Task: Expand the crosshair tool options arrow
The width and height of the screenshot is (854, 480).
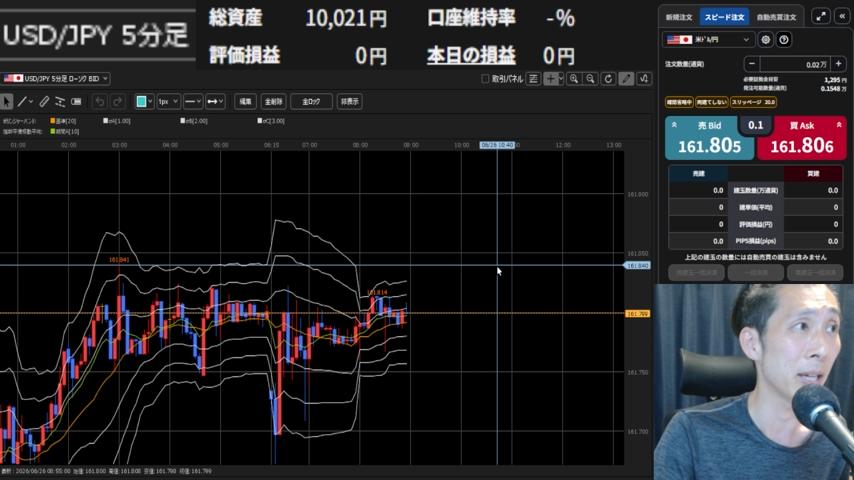Action: (560, 79)
